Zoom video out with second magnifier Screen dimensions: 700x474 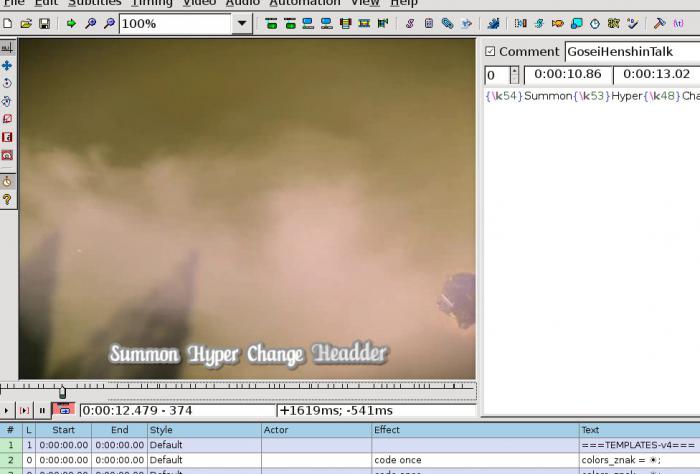point(109,23)
